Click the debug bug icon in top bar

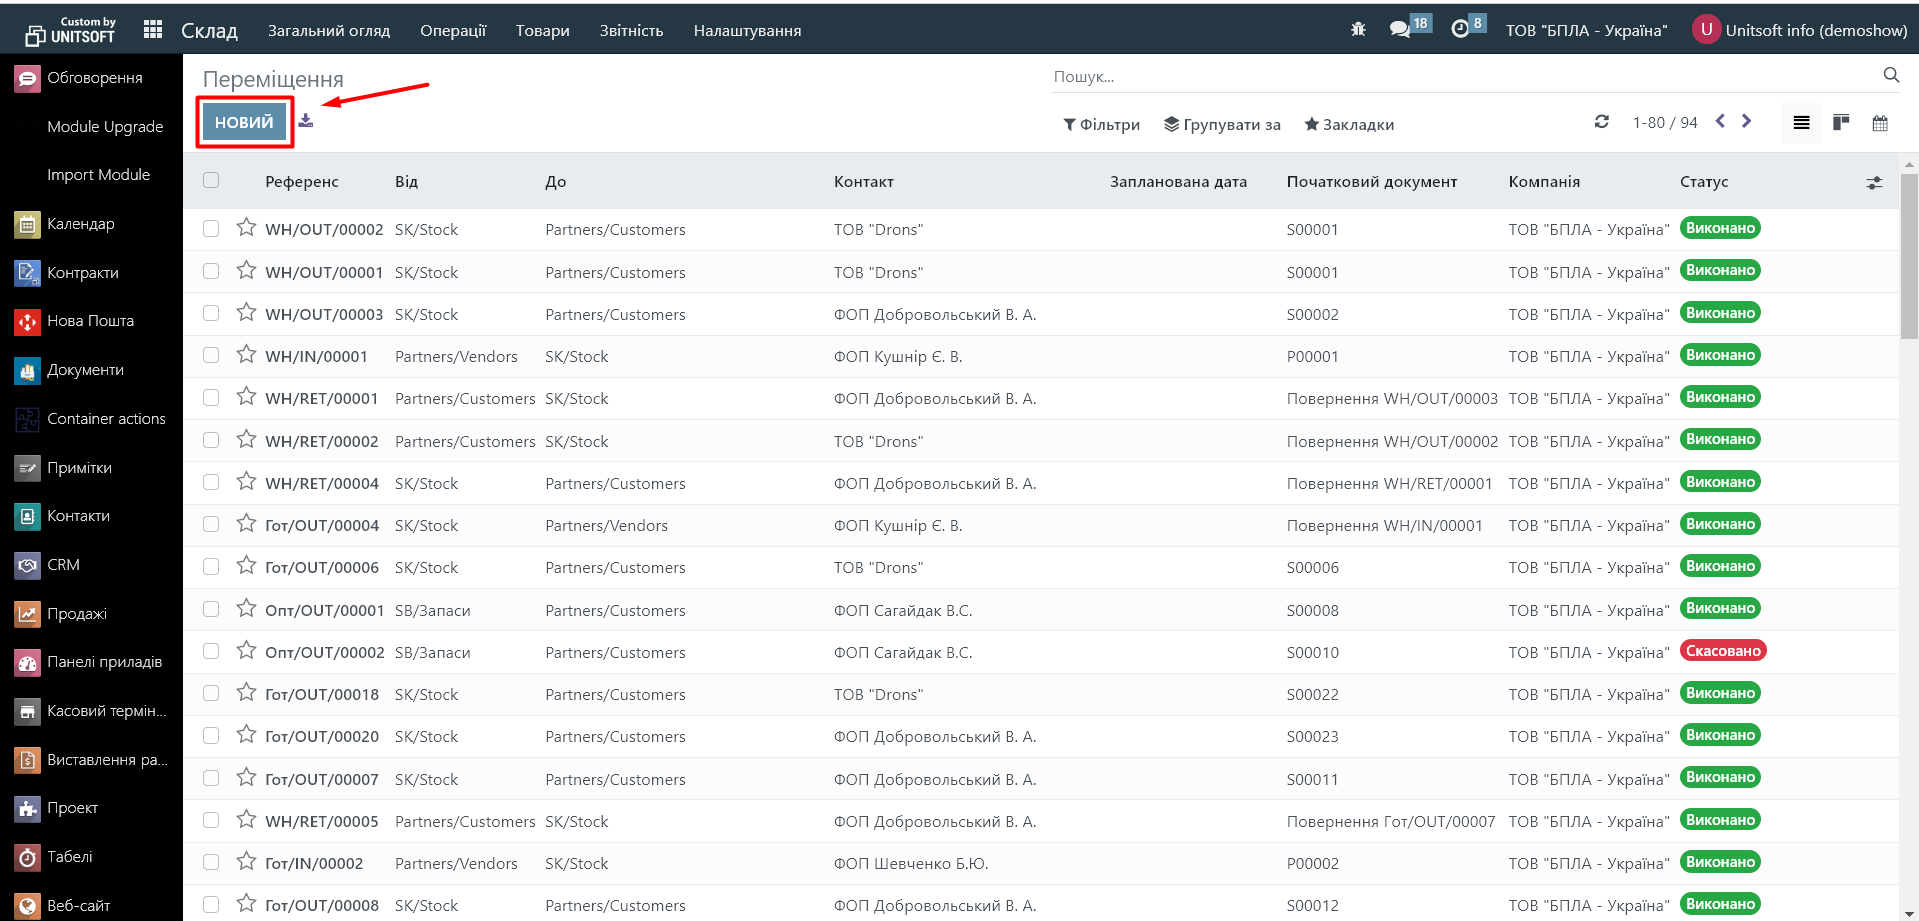point(1358,30)
